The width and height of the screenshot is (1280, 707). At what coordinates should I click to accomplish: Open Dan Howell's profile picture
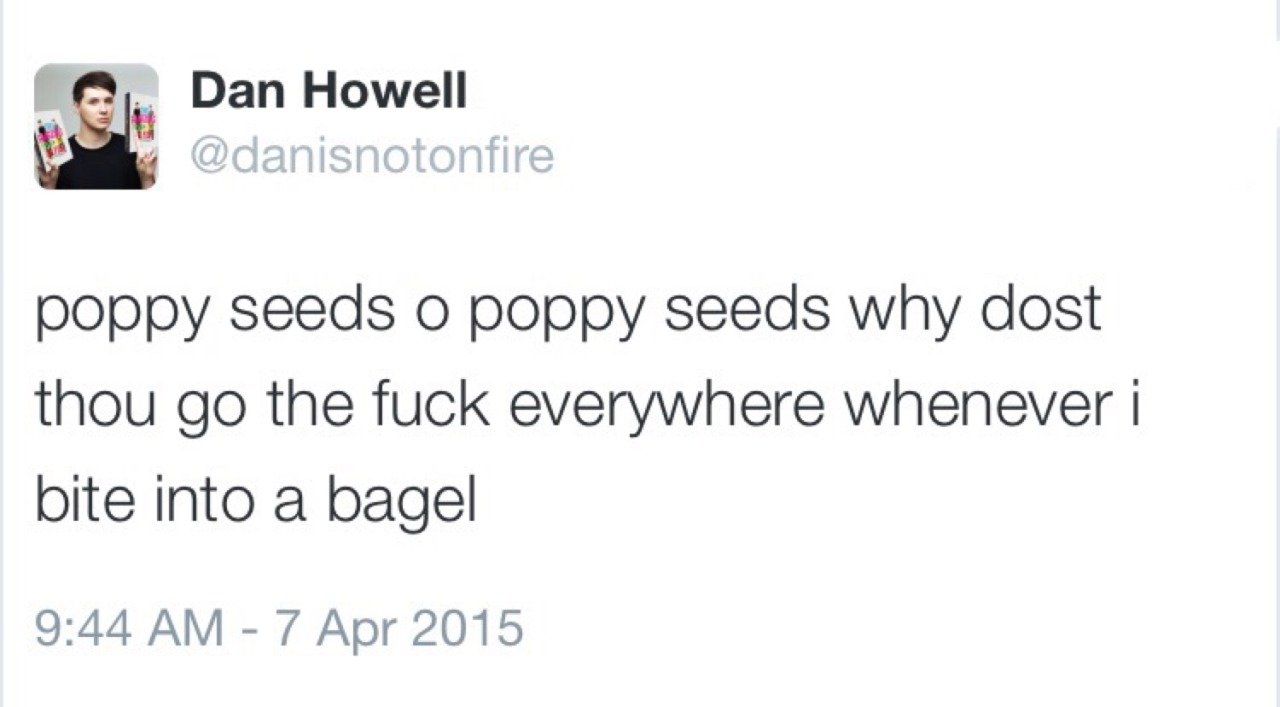coord(96,127)
